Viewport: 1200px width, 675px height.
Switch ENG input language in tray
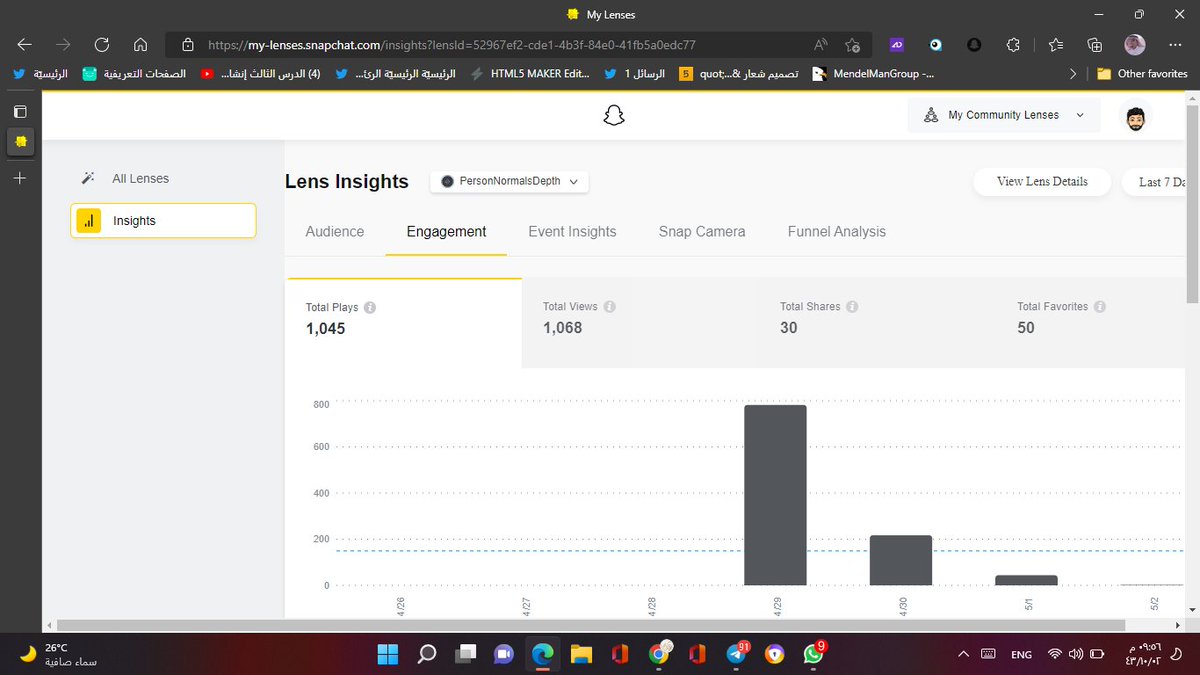point(1021,654)
